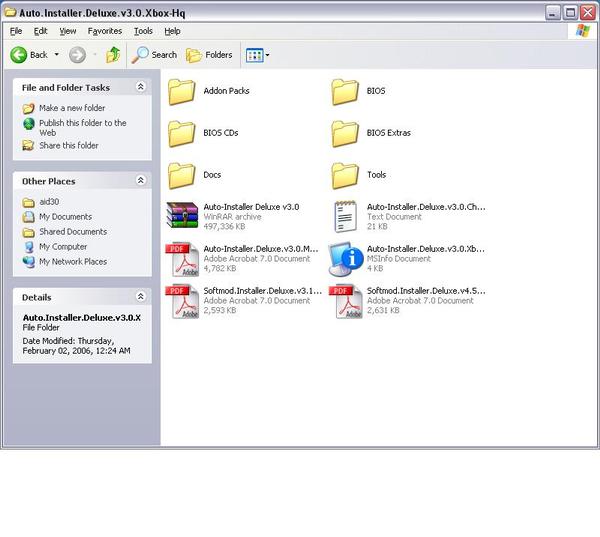Select the Docs folder icon
The width and height of the screenshot is (600, 537).
pos(181,176)
